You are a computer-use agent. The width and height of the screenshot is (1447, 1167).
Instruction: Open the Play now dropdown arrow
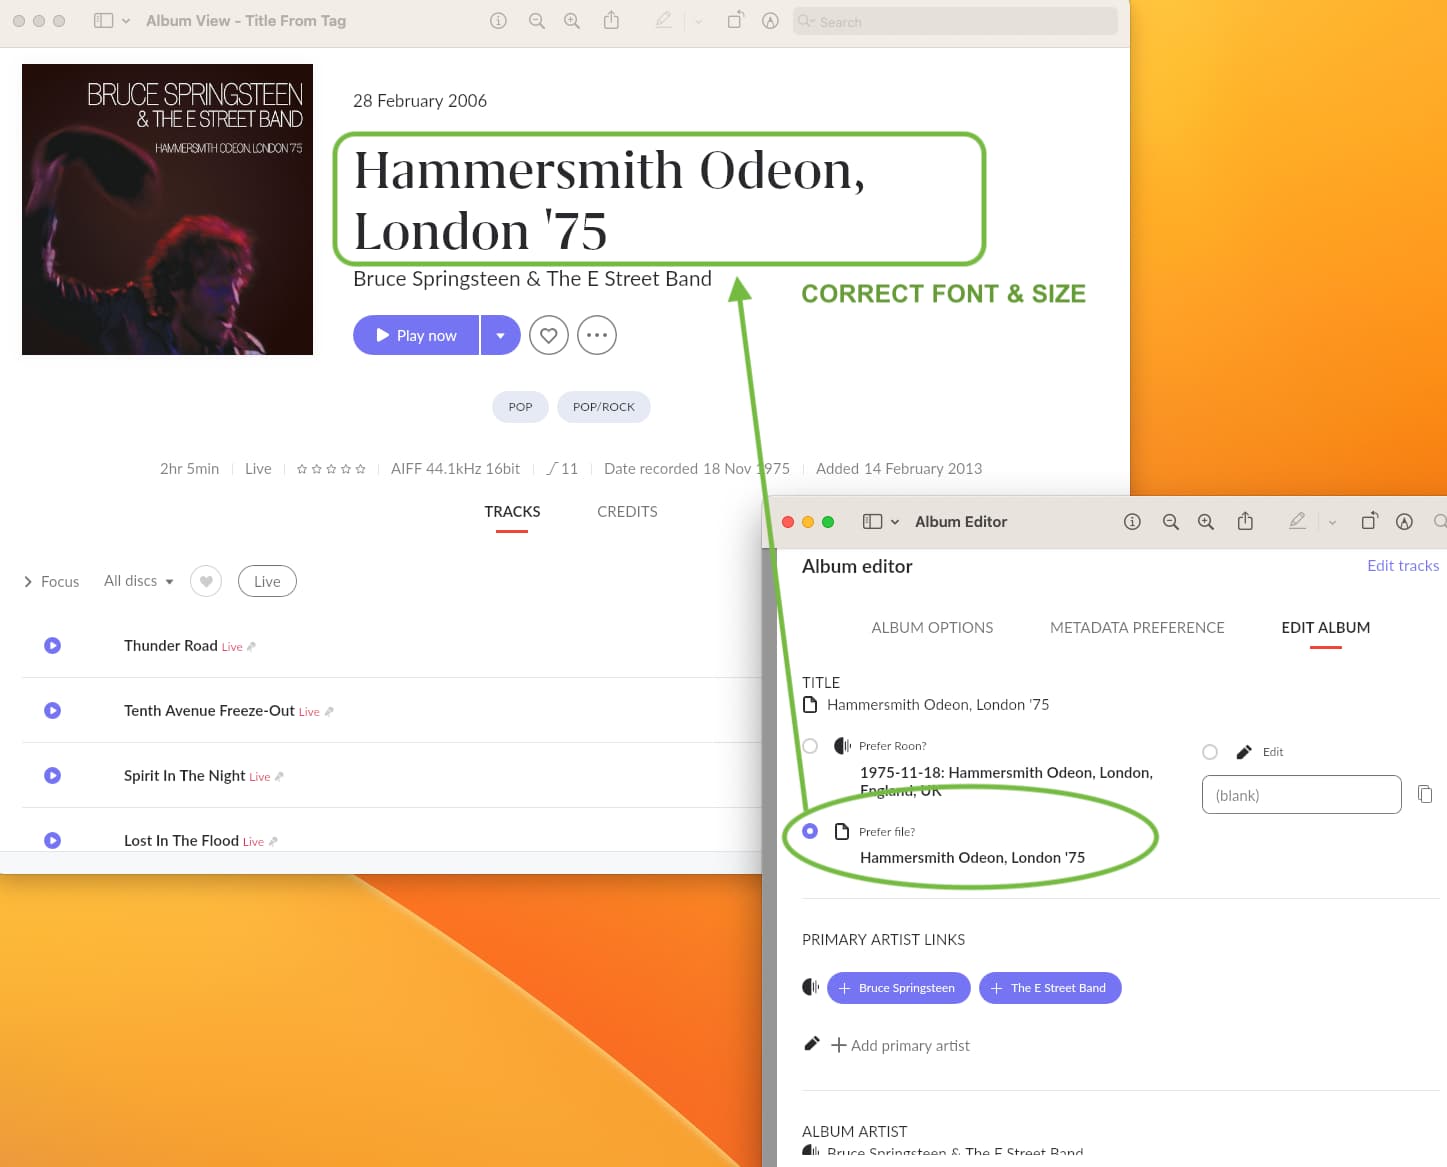[501, 335]
